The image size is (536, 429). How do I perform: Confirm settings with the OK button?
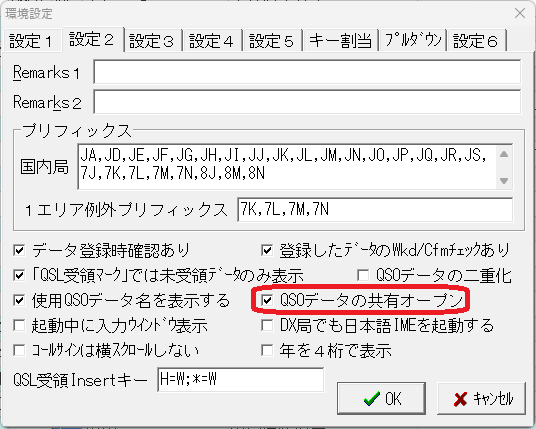(x=381, y=399)
